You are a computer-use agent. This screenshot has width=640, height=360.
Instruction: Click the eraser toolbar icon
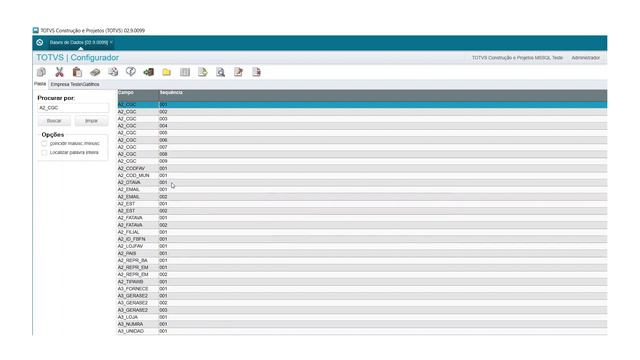tap(95, 72)
